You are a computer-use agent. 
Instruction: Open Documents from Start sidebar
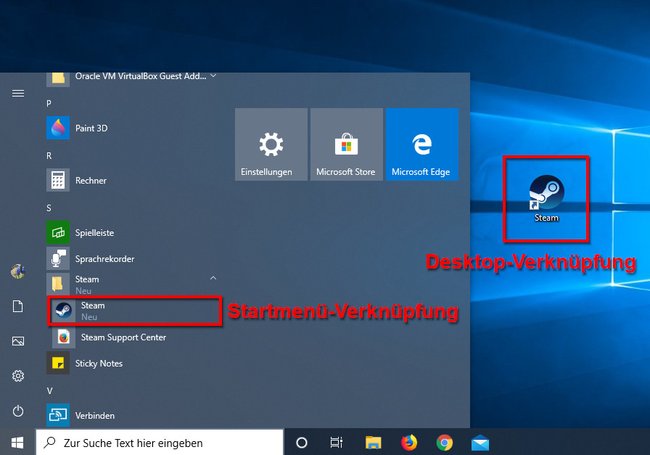[x=18, y=306]
